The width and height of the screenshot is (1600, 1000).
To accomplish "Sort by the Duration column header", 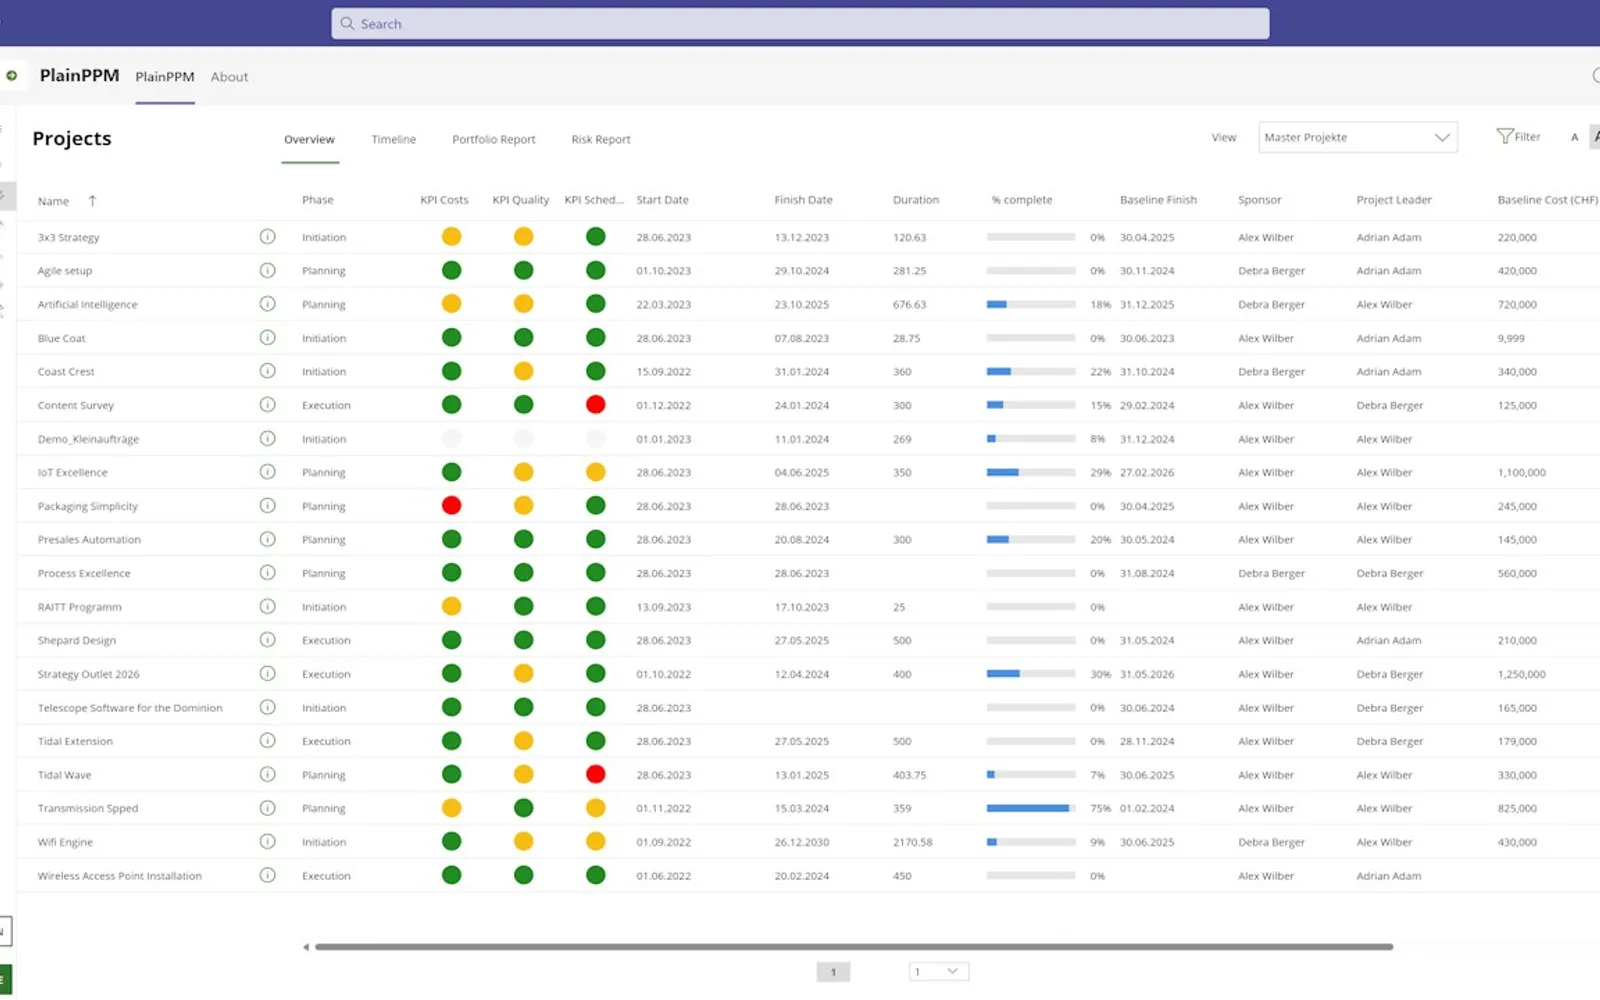I will point(916,200).
